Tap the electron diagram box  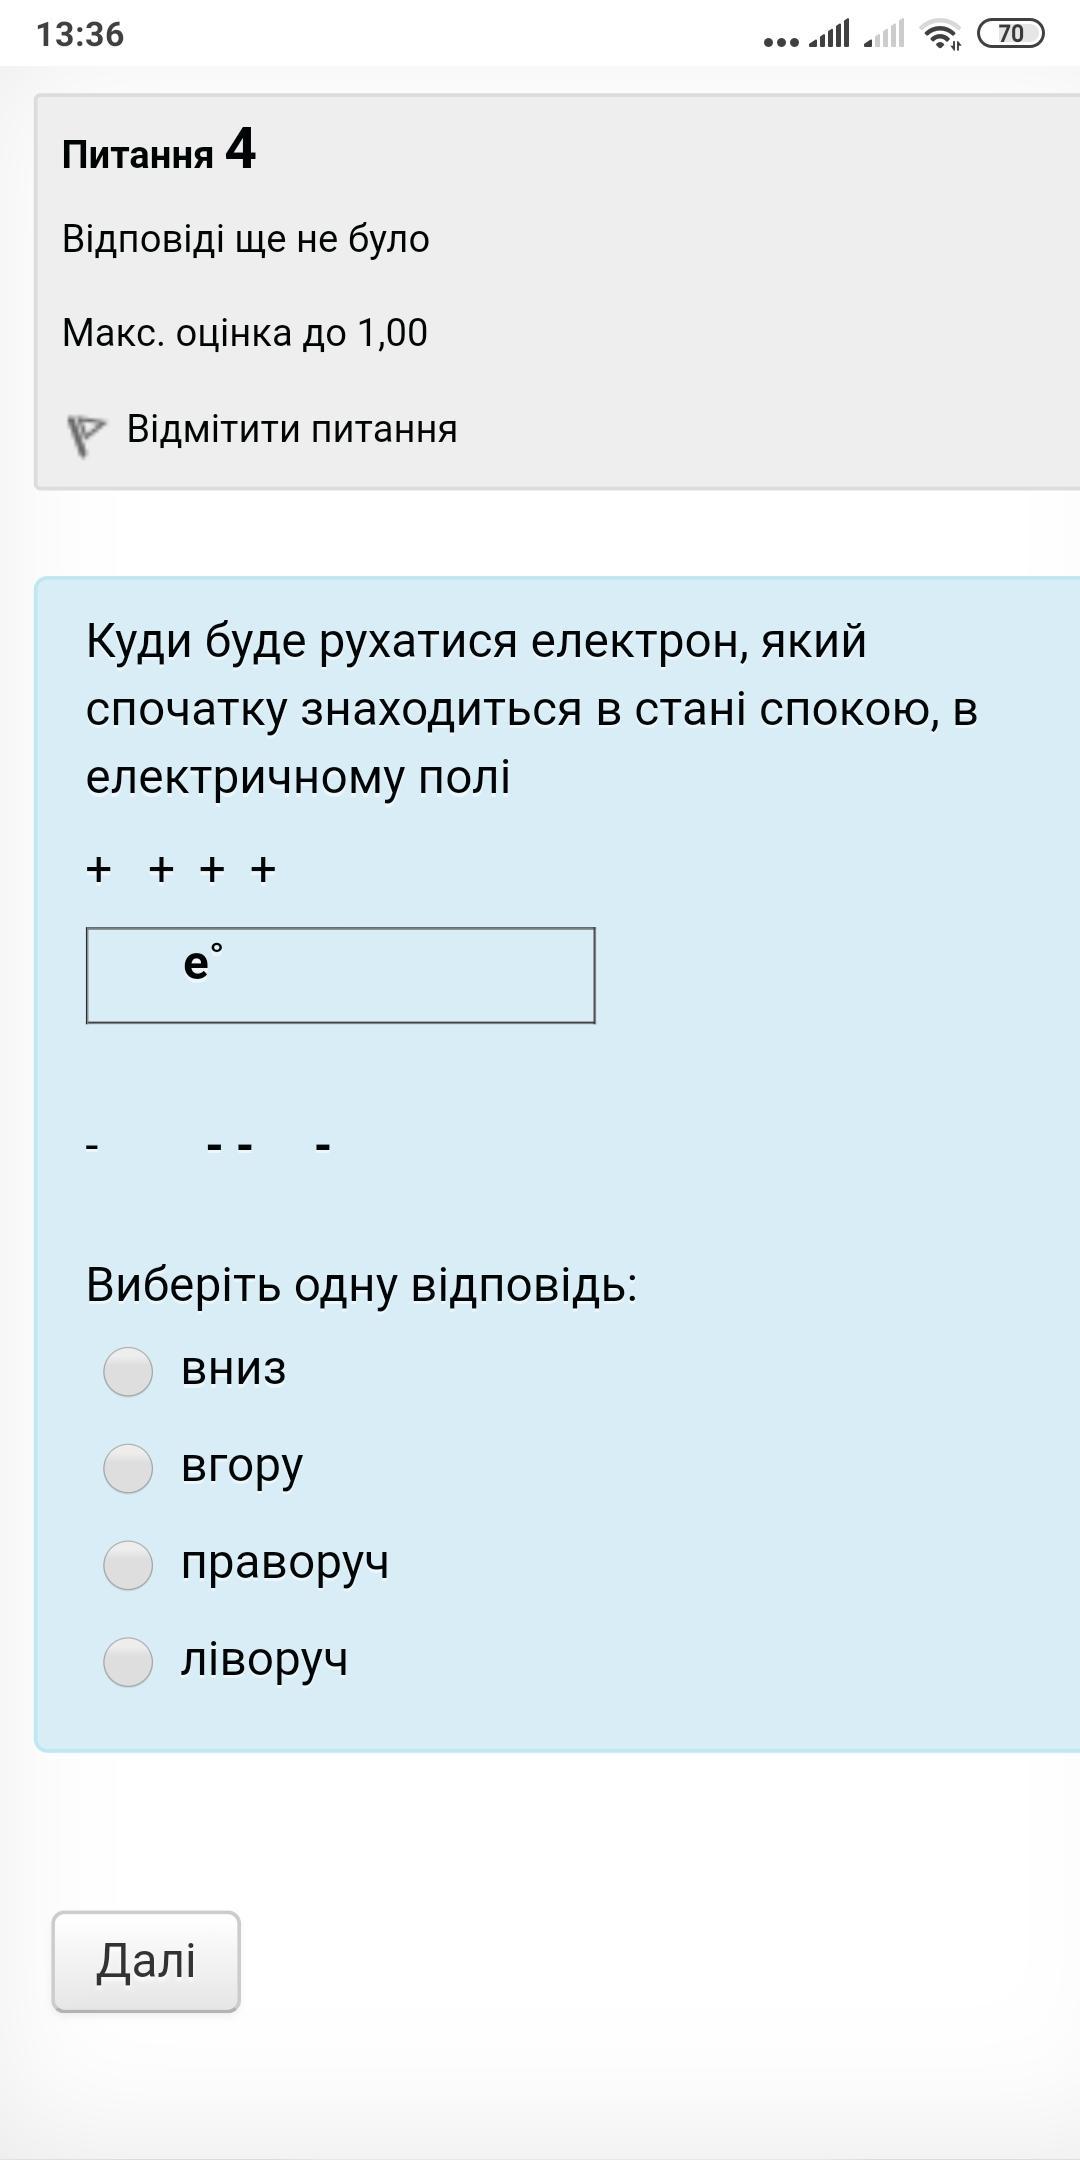(341, 976)
